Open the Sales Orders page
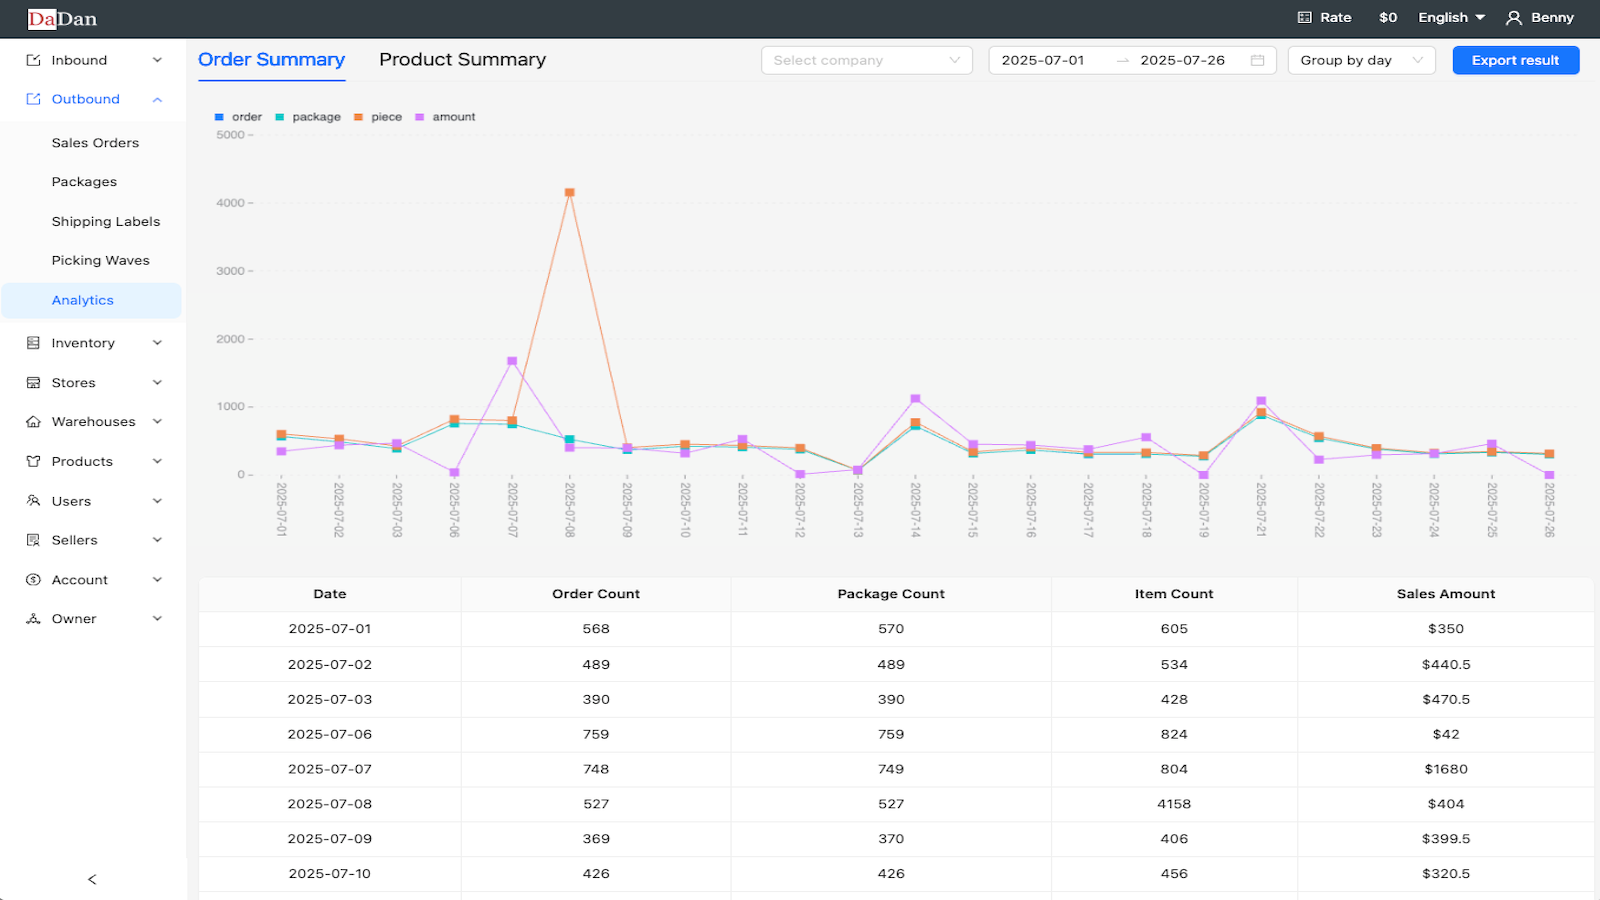 tap(95, 142)
